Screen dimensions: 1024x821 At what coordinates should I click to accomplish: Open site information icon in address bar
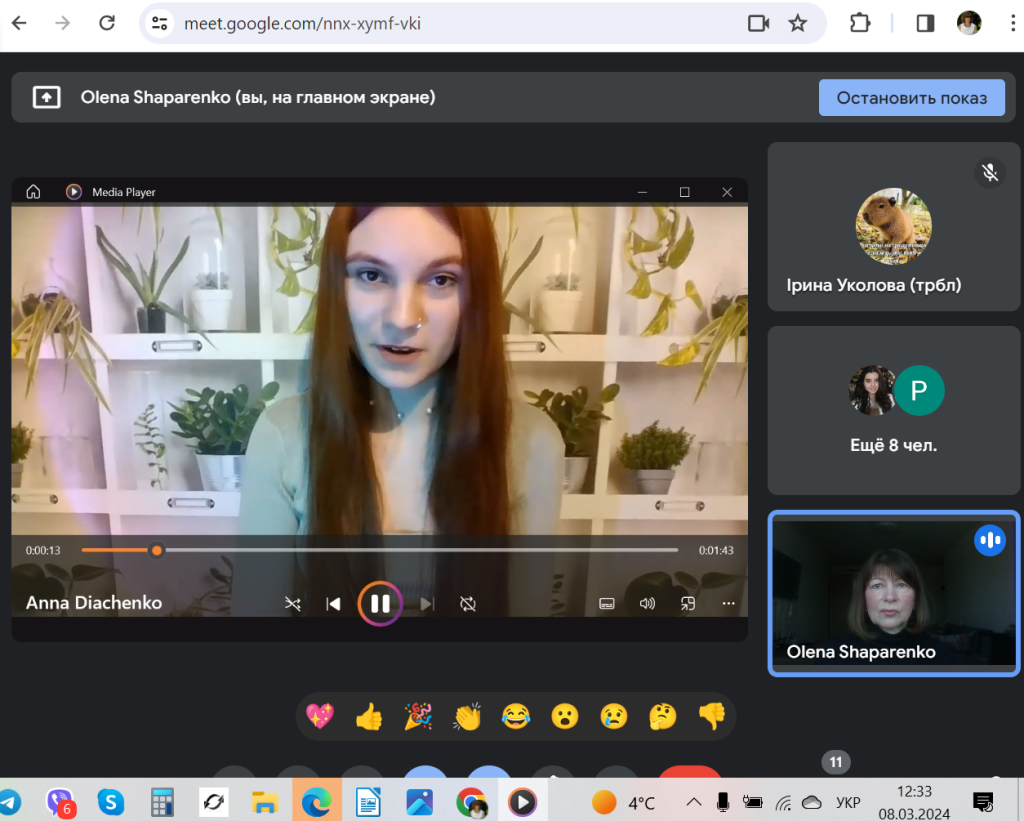coord(159,24)
